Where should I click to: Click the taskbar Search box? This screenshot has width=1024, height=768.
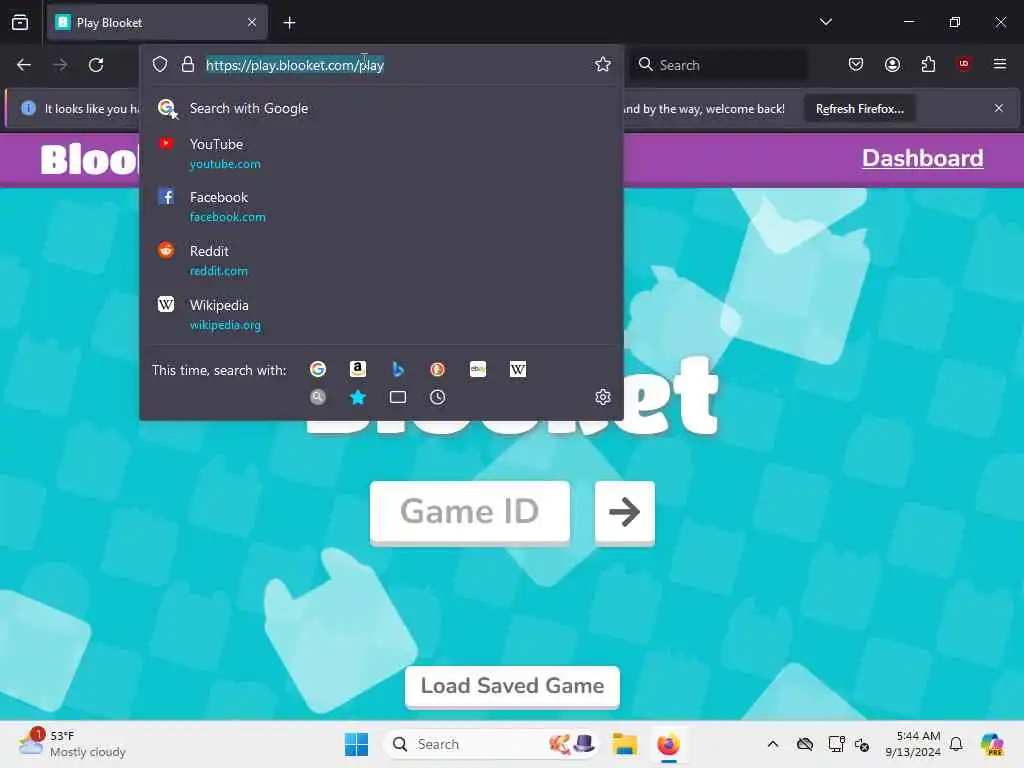[491, 744]
